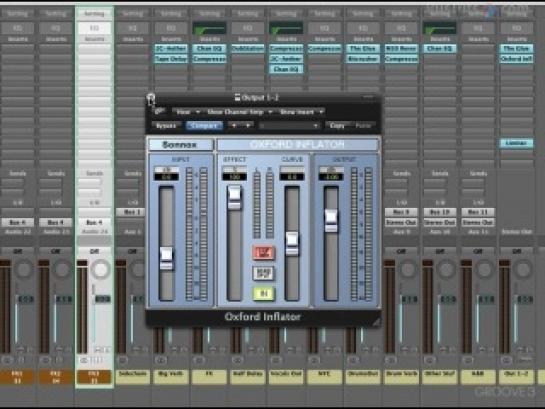The width and height of the screenshot is (545, 409).
Task: Open the Show Insert dropdown
Action: (x=301, y=112)
